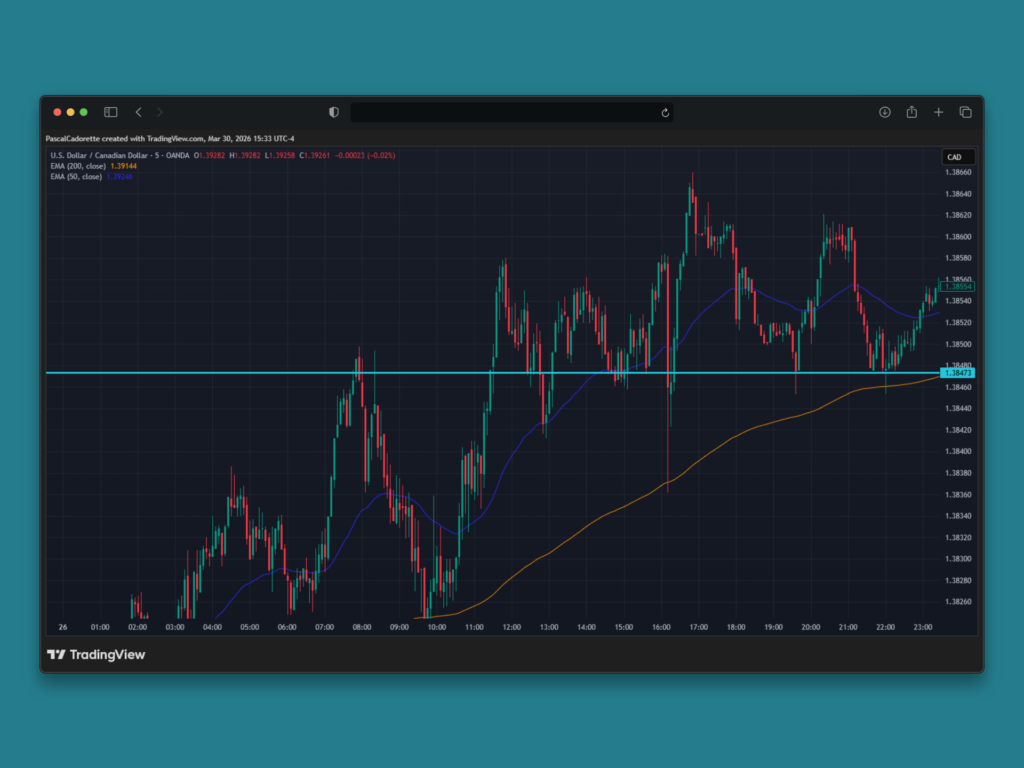Show the tab overview icon
This screenshot has width=1024, height=768.
click(965, 112)
